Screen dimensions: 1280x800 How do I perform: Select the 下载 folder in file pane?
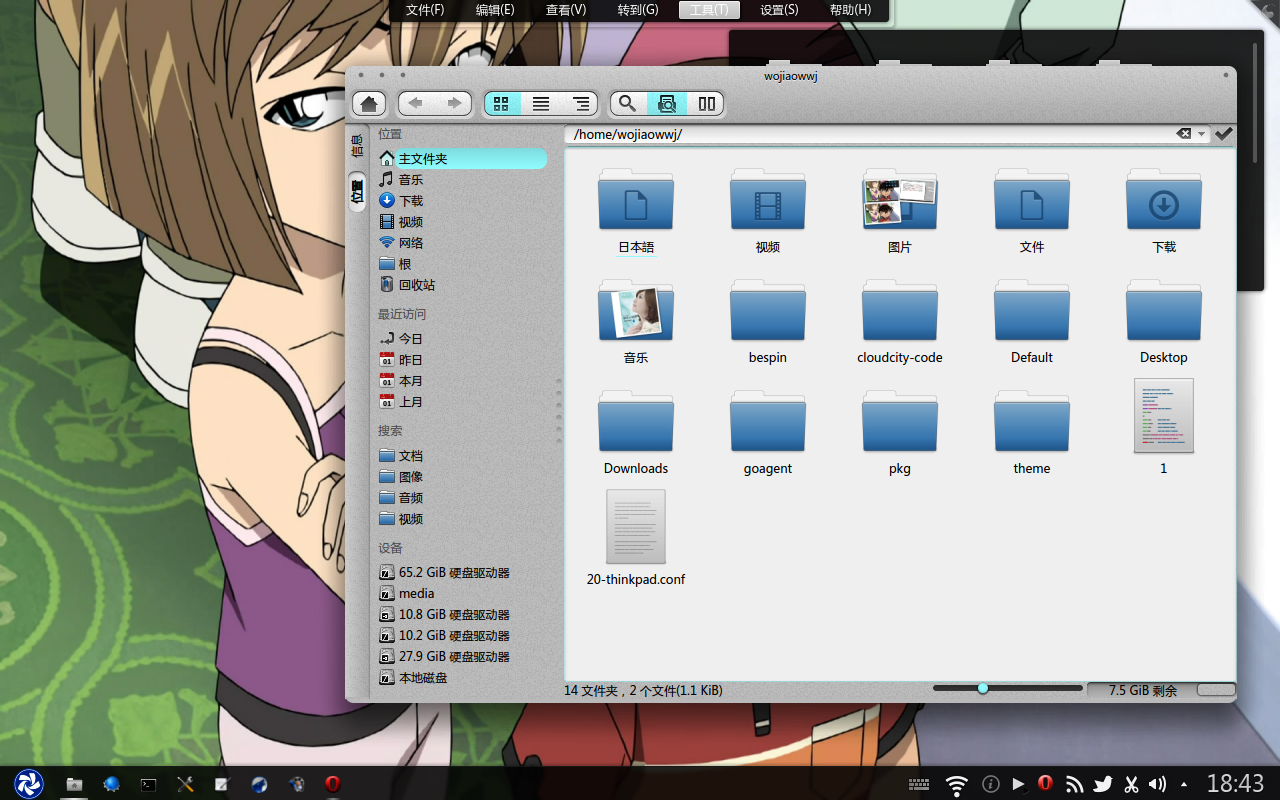[1164, 200]
